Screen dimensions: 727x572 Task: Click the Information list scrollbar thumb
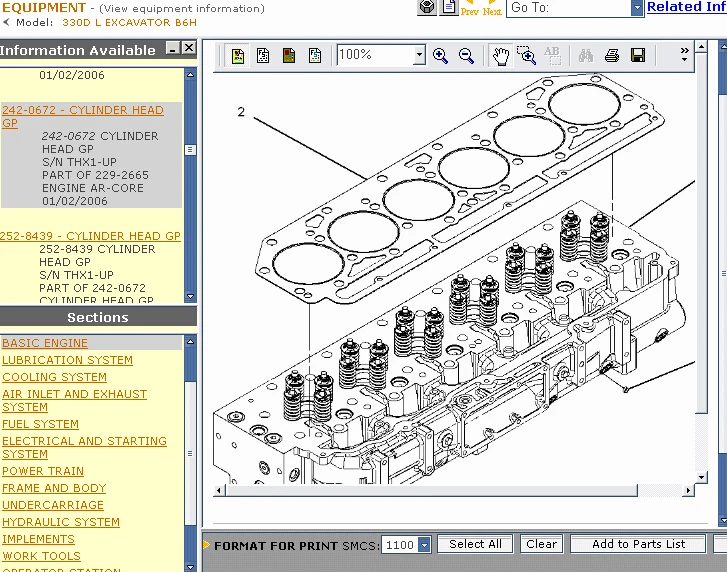[190, 150]
